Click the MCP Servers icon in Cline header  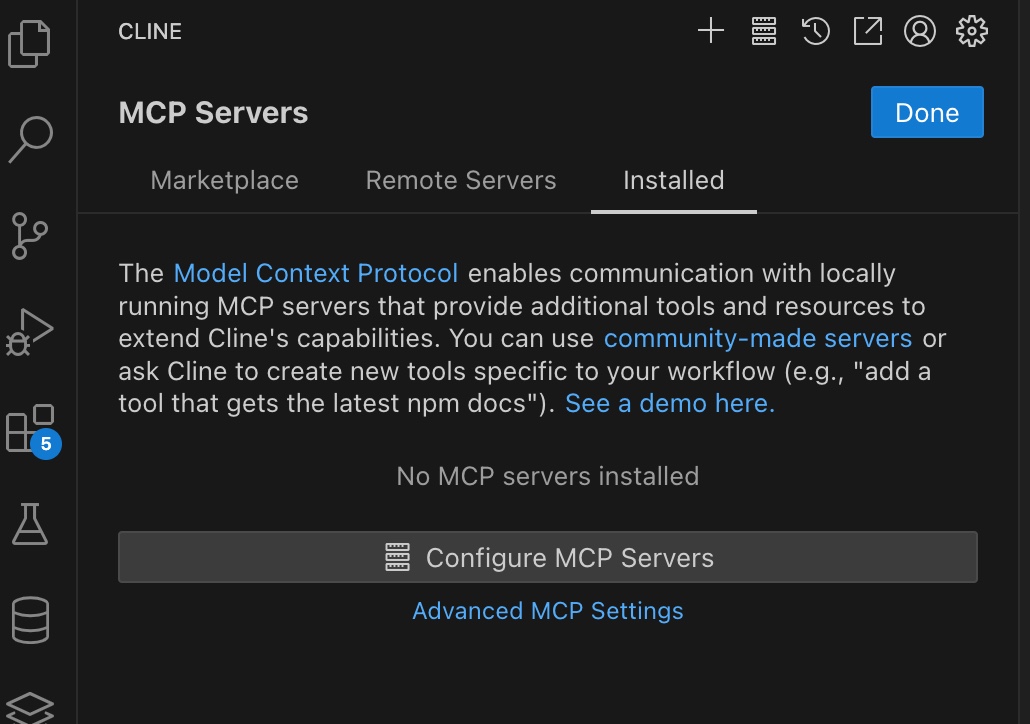(x=763, y=31)
